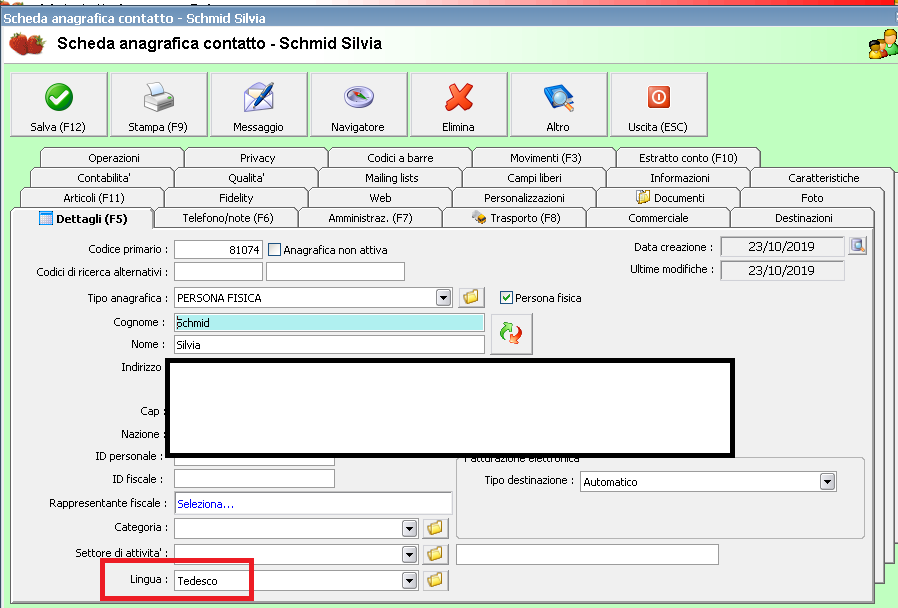
Task: Save the contact with Salva (F12)
Action: (x=58, y=104)
